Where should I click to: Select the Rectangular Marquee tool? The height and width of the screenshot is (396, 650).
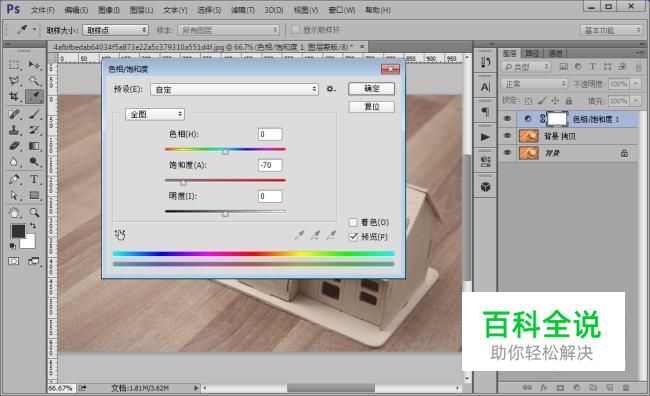[14, 65]
